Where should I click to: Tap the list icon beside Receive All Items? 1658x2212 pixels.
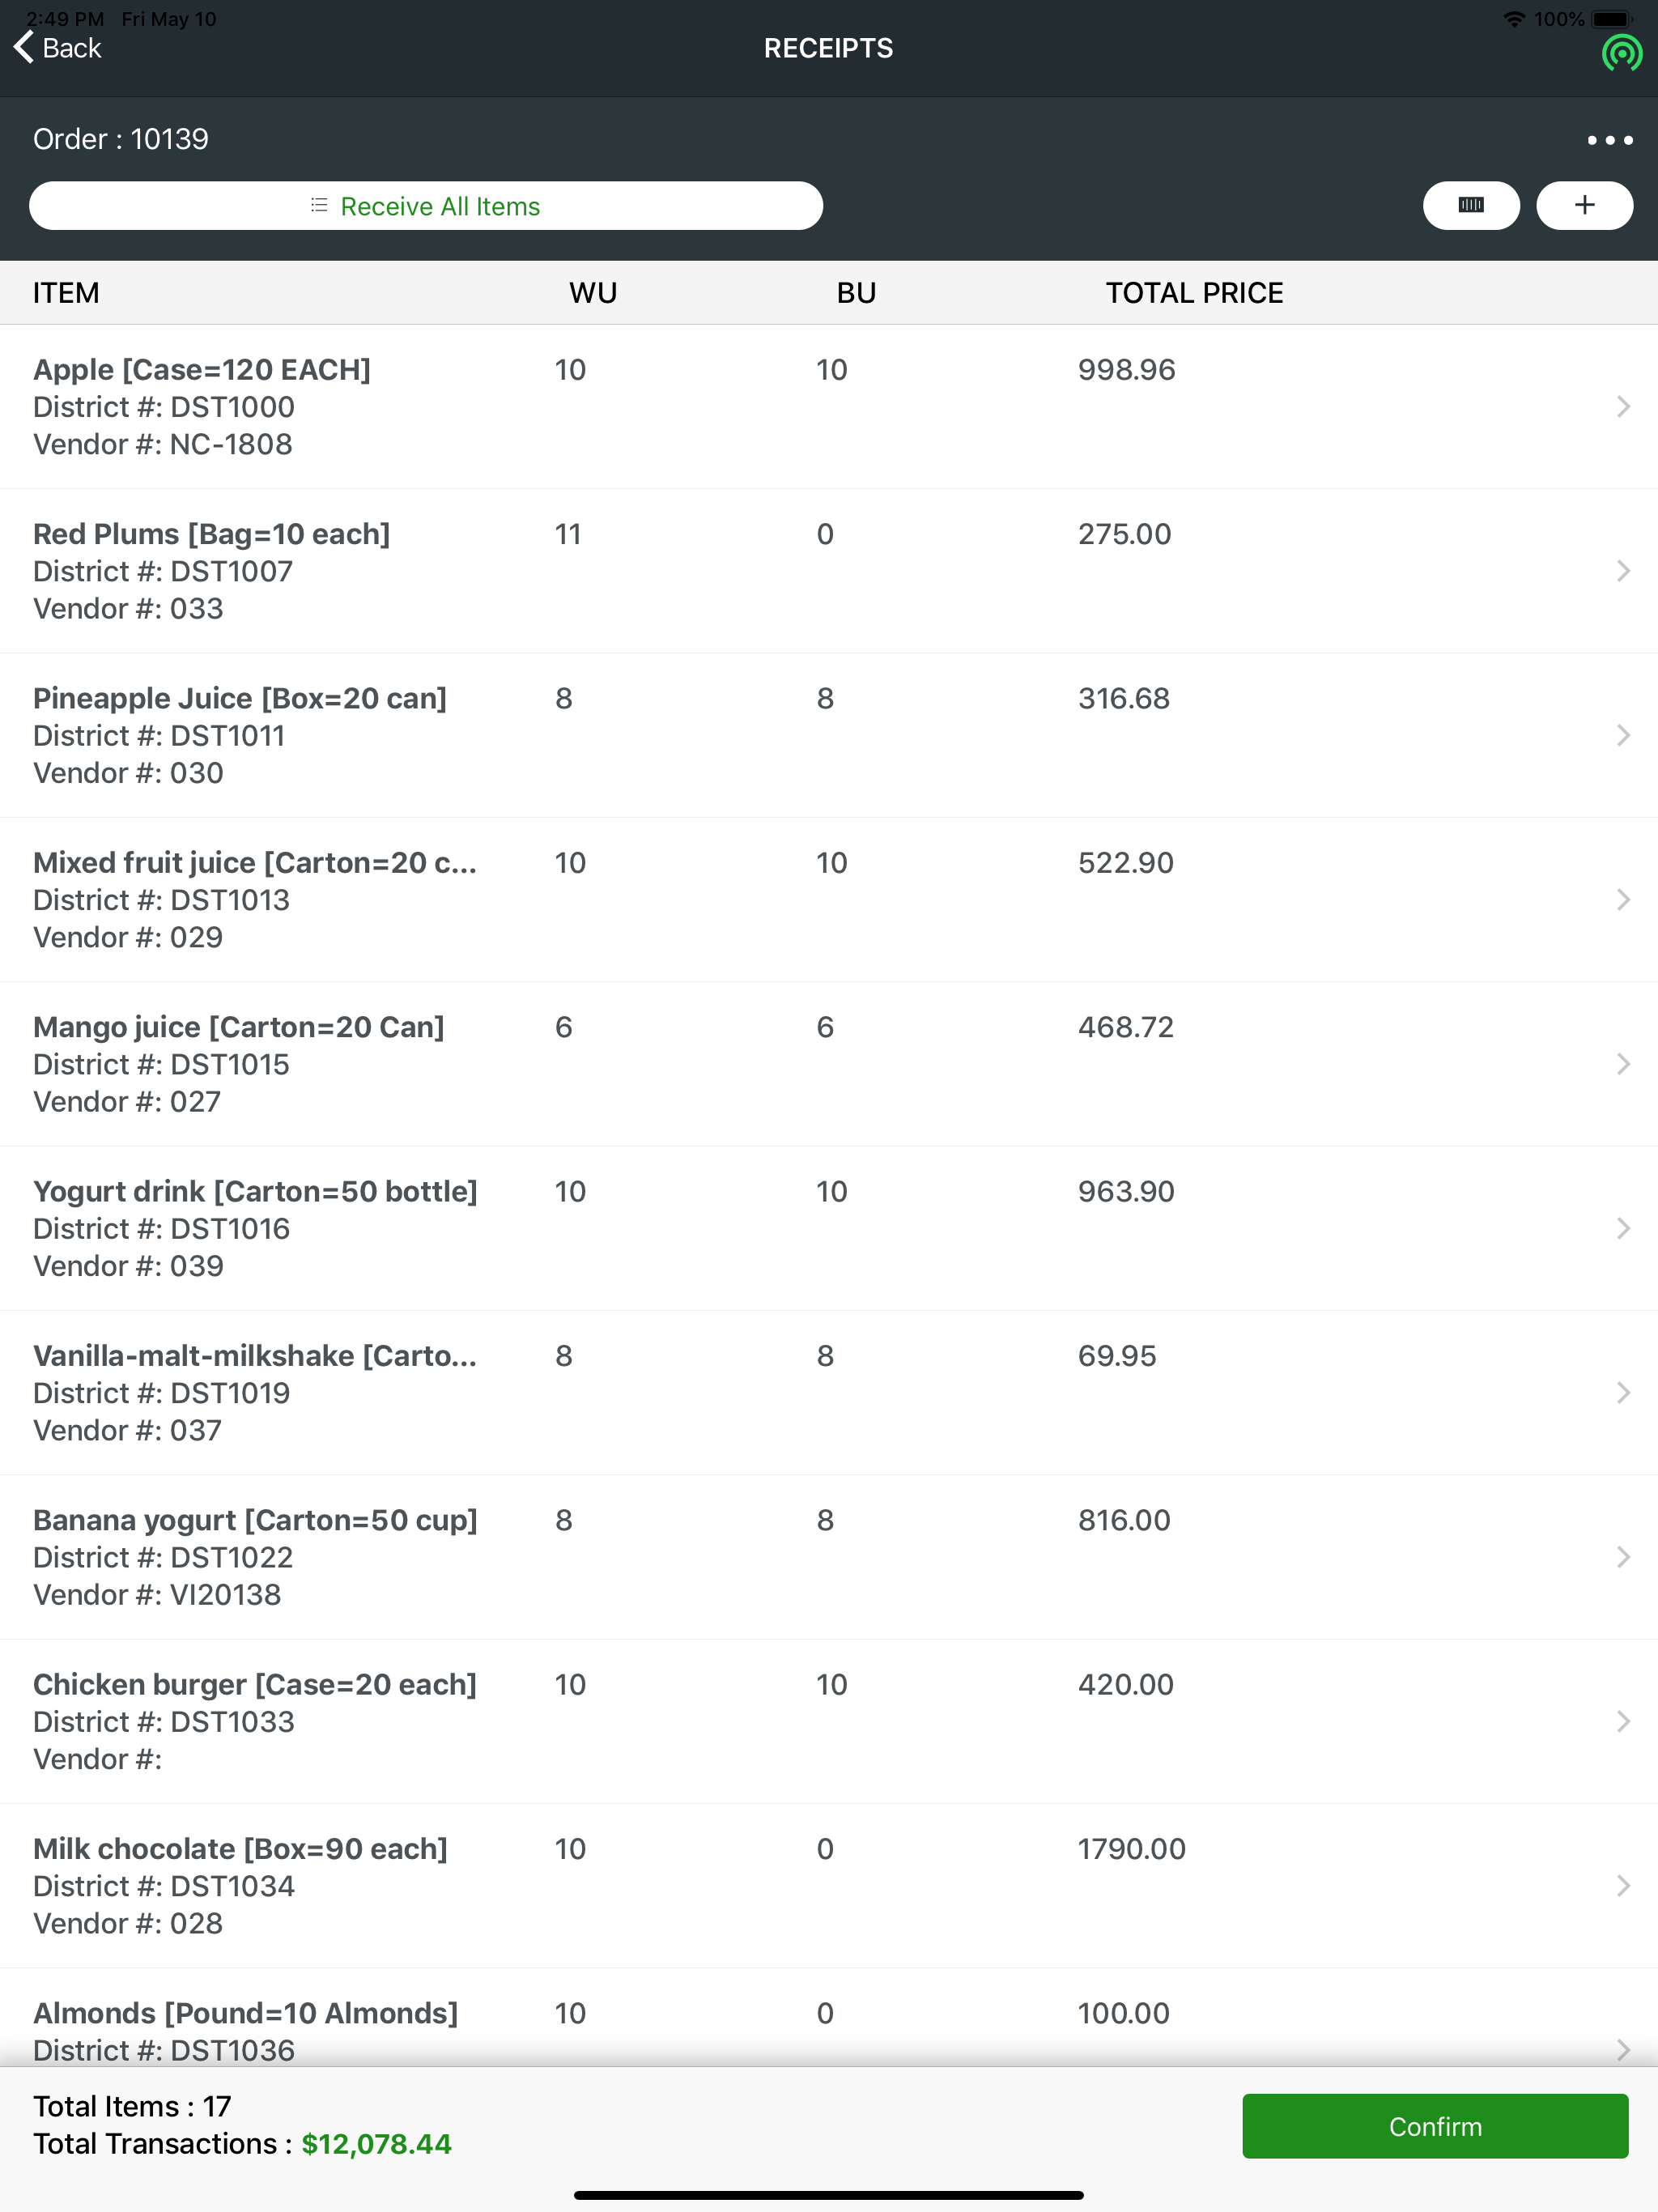pos(319,205)
